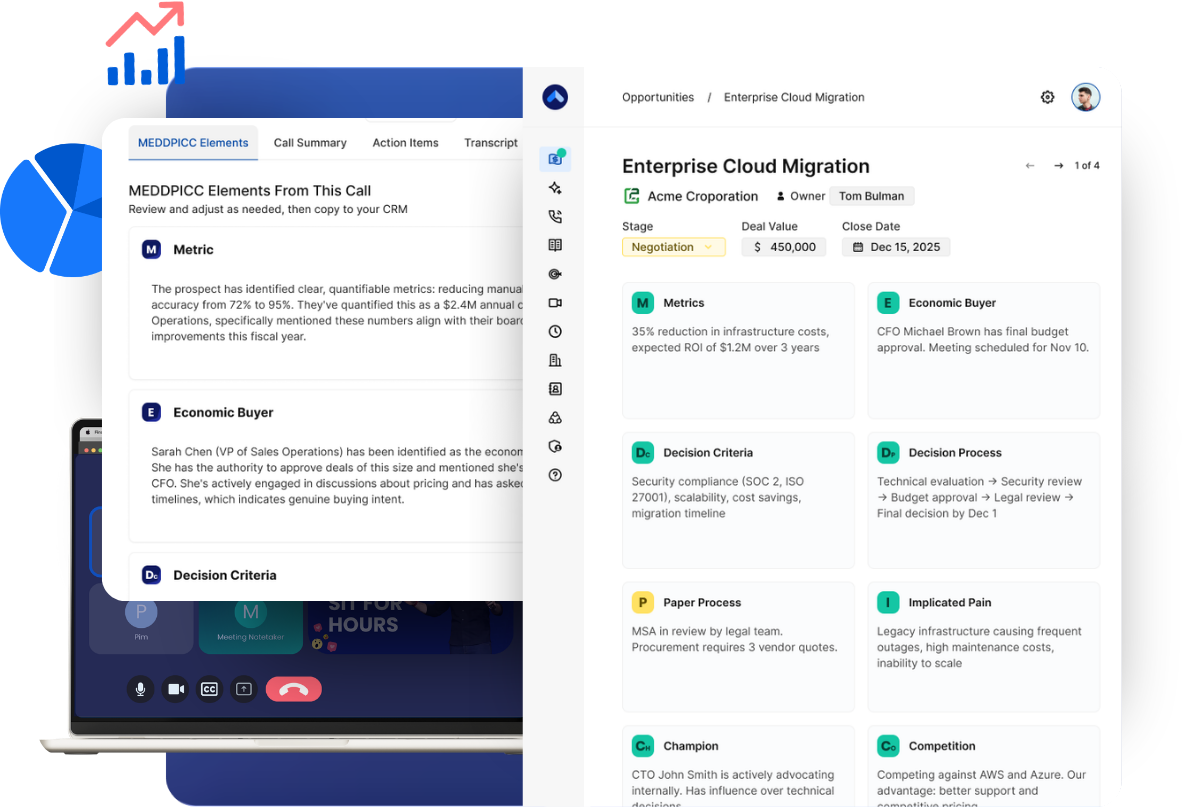Image resolution: width=1190 pixels, height=808 pixels.
Task: Open the Settings gear icon
Action: pyautogui.click(x=1047, y=97)
